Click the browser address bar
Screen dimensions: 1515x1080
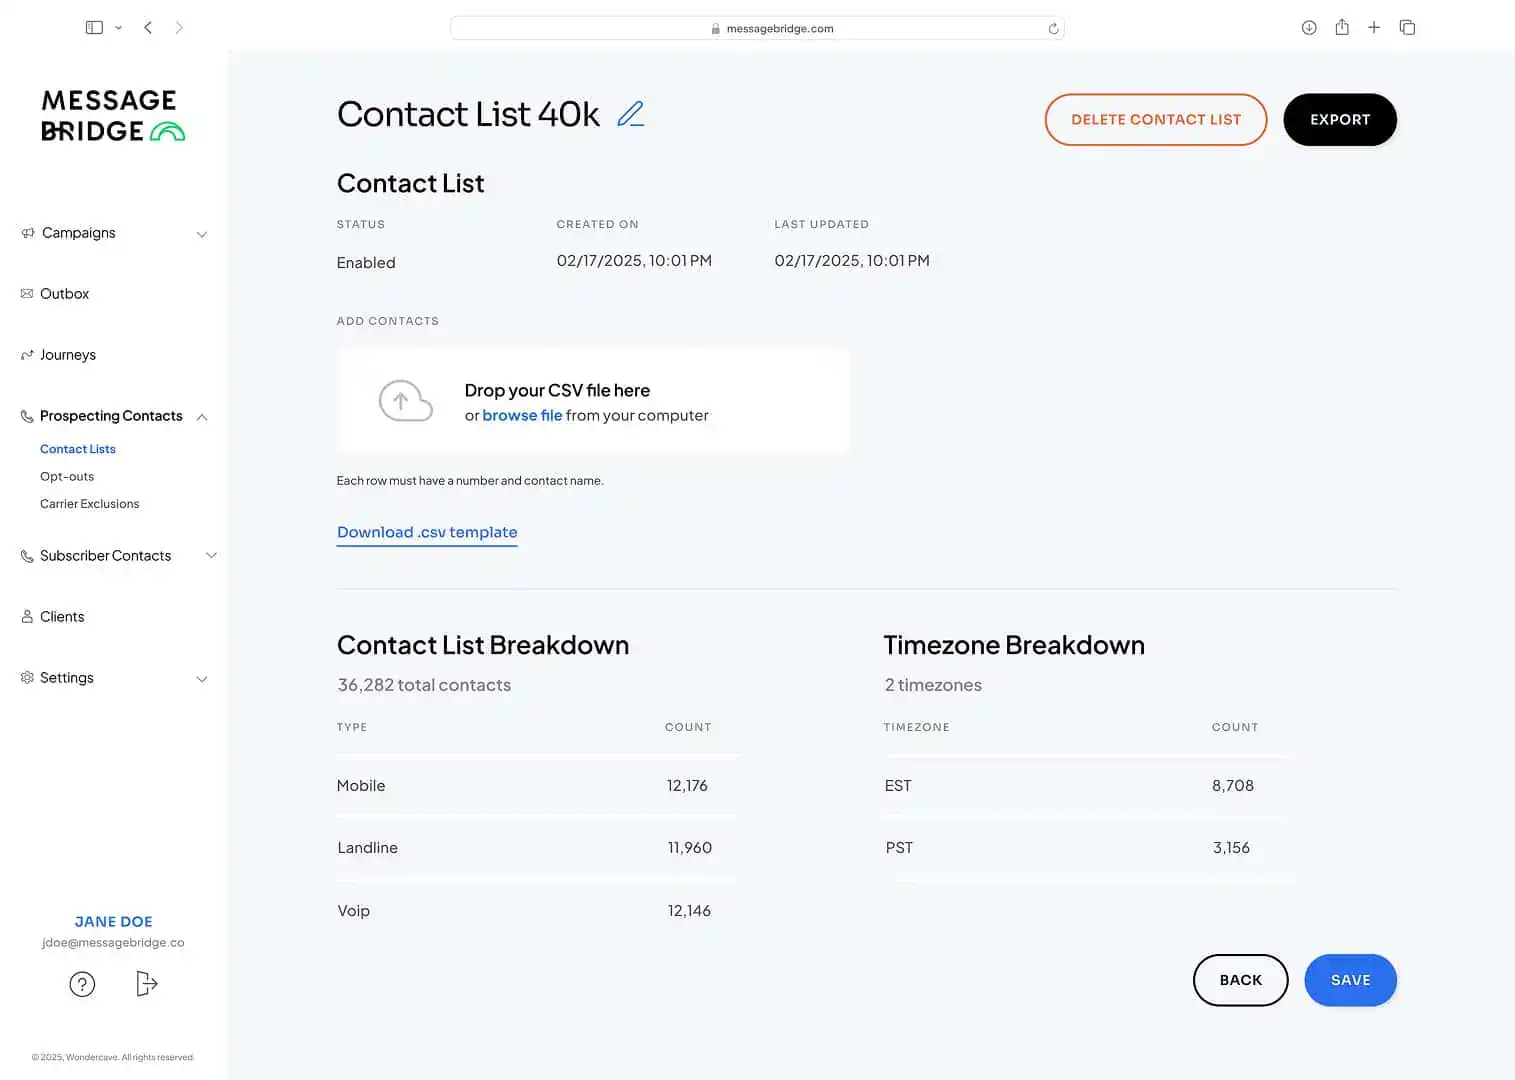[757, 29]
